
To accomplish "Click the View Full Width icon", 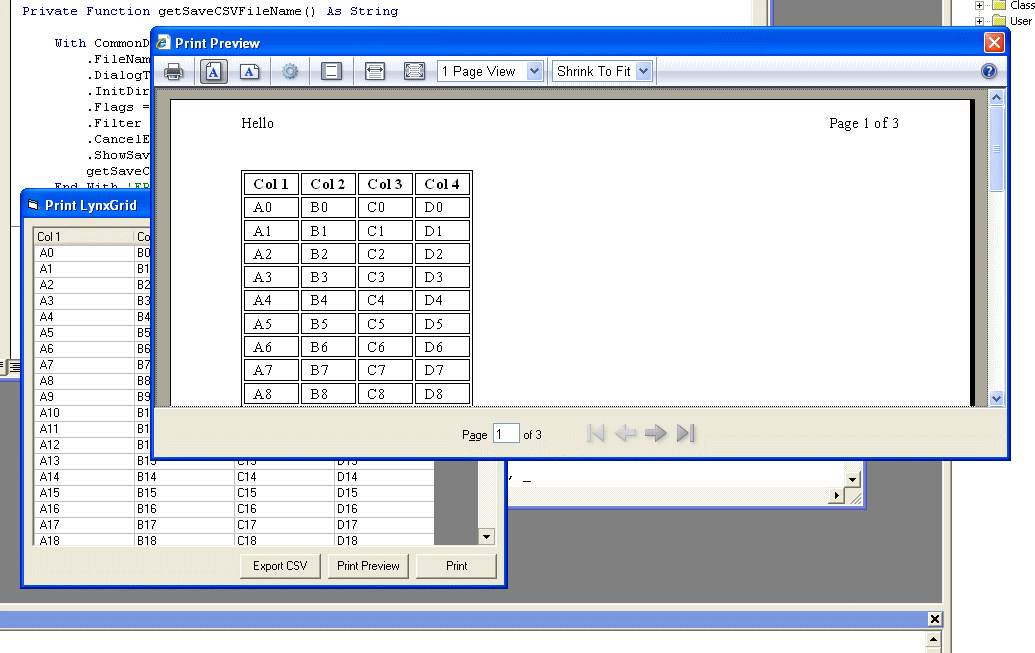I will point(375,72).
